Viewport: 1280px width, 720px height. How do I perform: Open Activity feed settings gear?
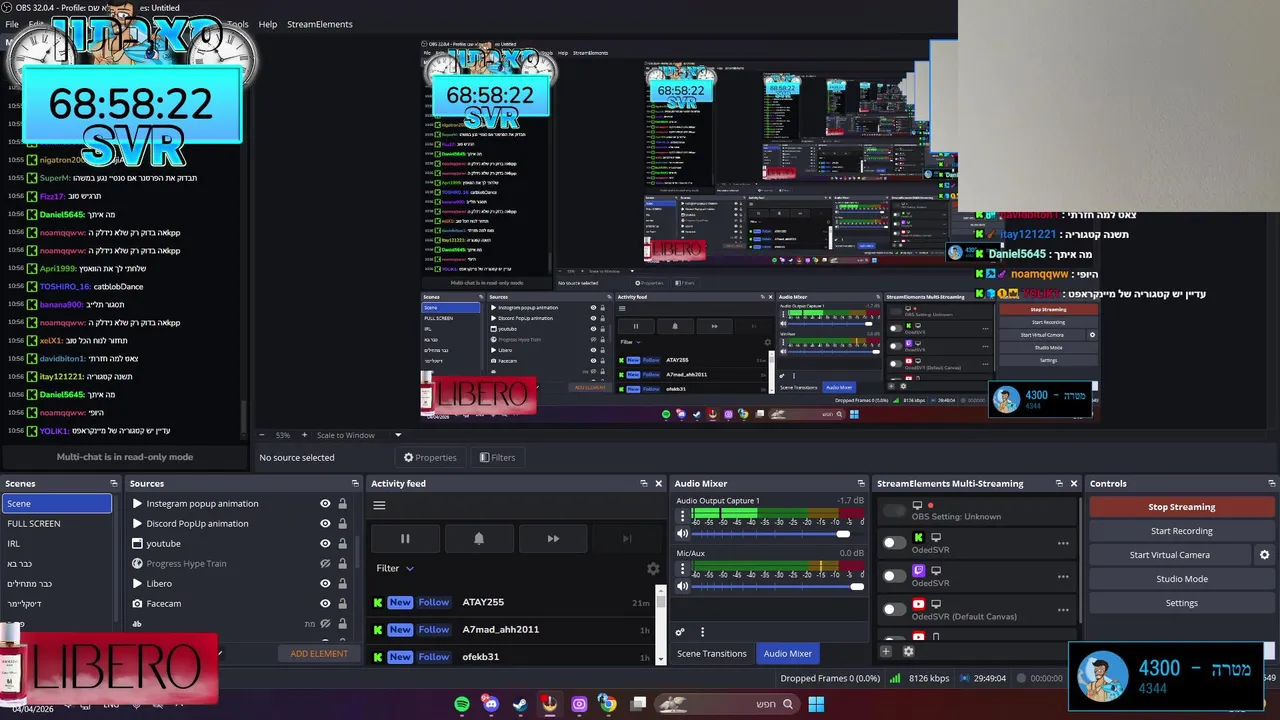653,568
